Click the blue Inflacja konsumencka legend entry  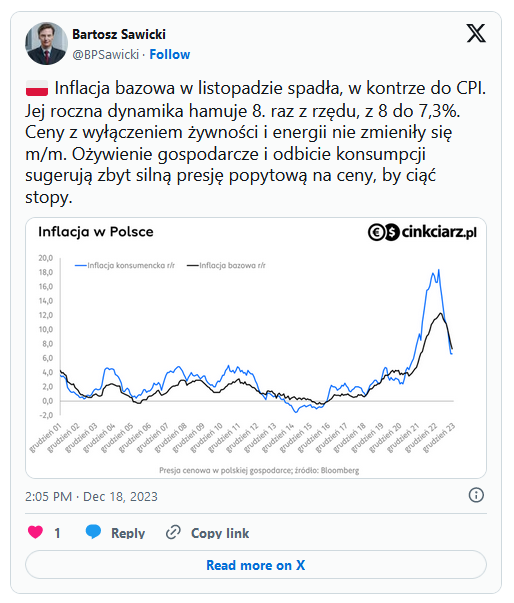(x=125, y=265)
